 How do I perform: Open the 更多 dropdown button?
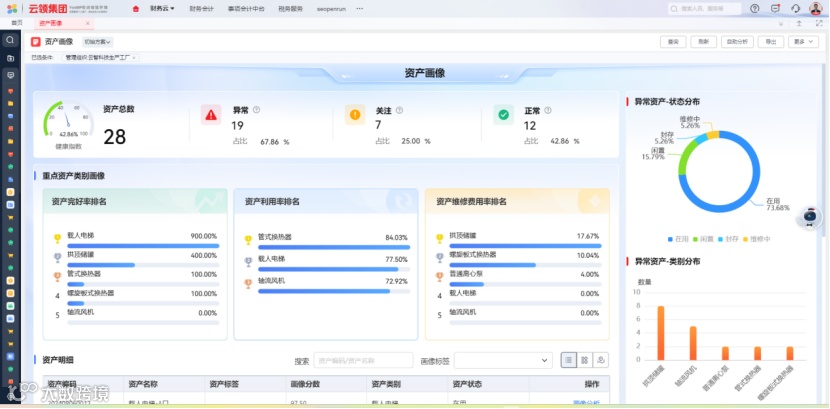(x=803, y=42)
